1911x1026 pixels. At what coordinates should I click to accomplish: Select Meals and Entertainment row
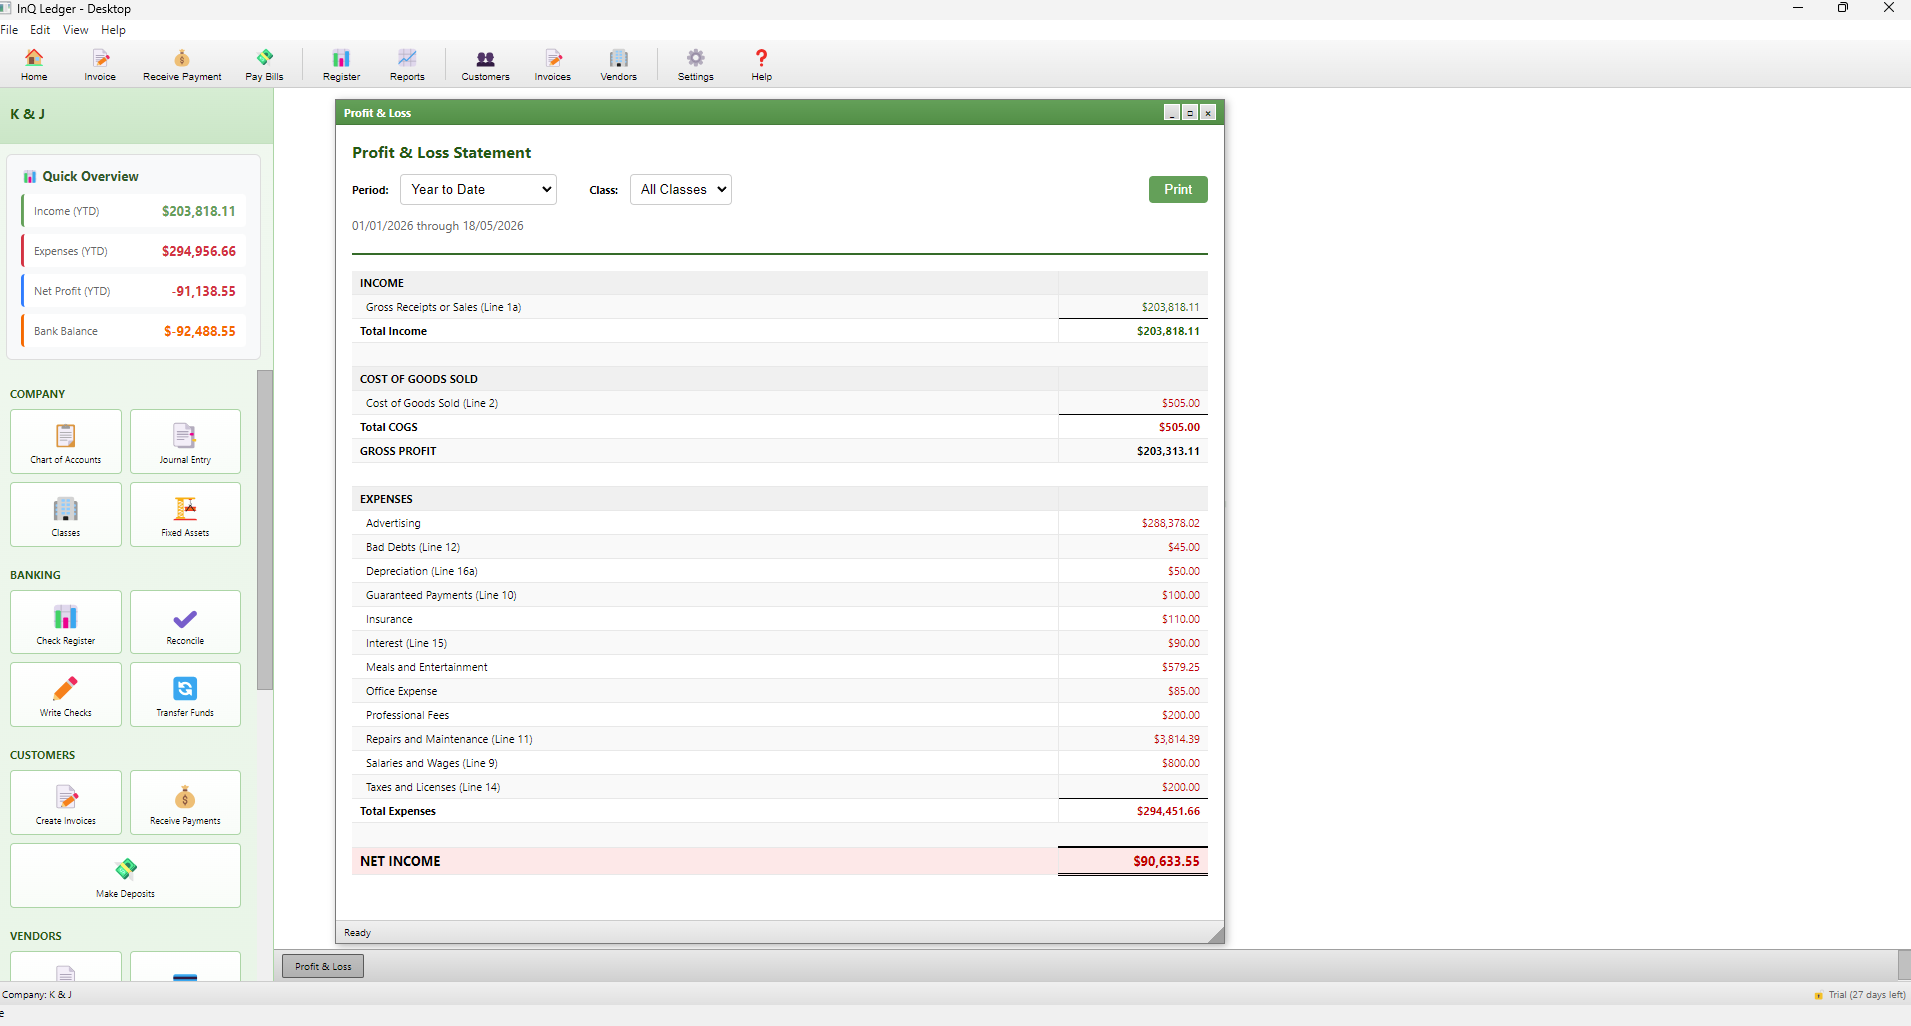[780, 667]
